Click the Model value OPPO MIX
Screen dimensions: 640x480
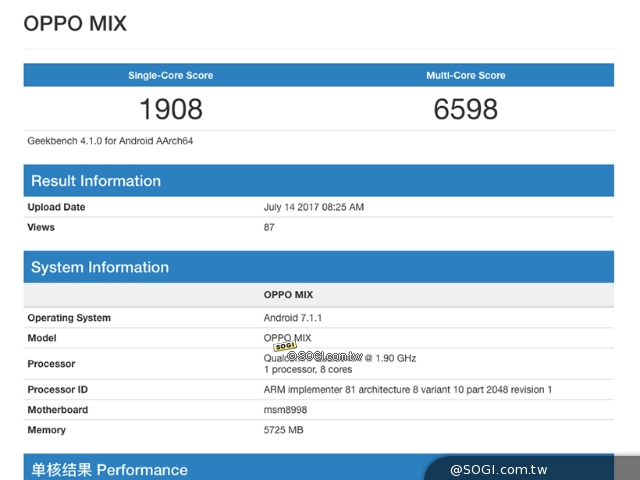[x=287, y=338]
